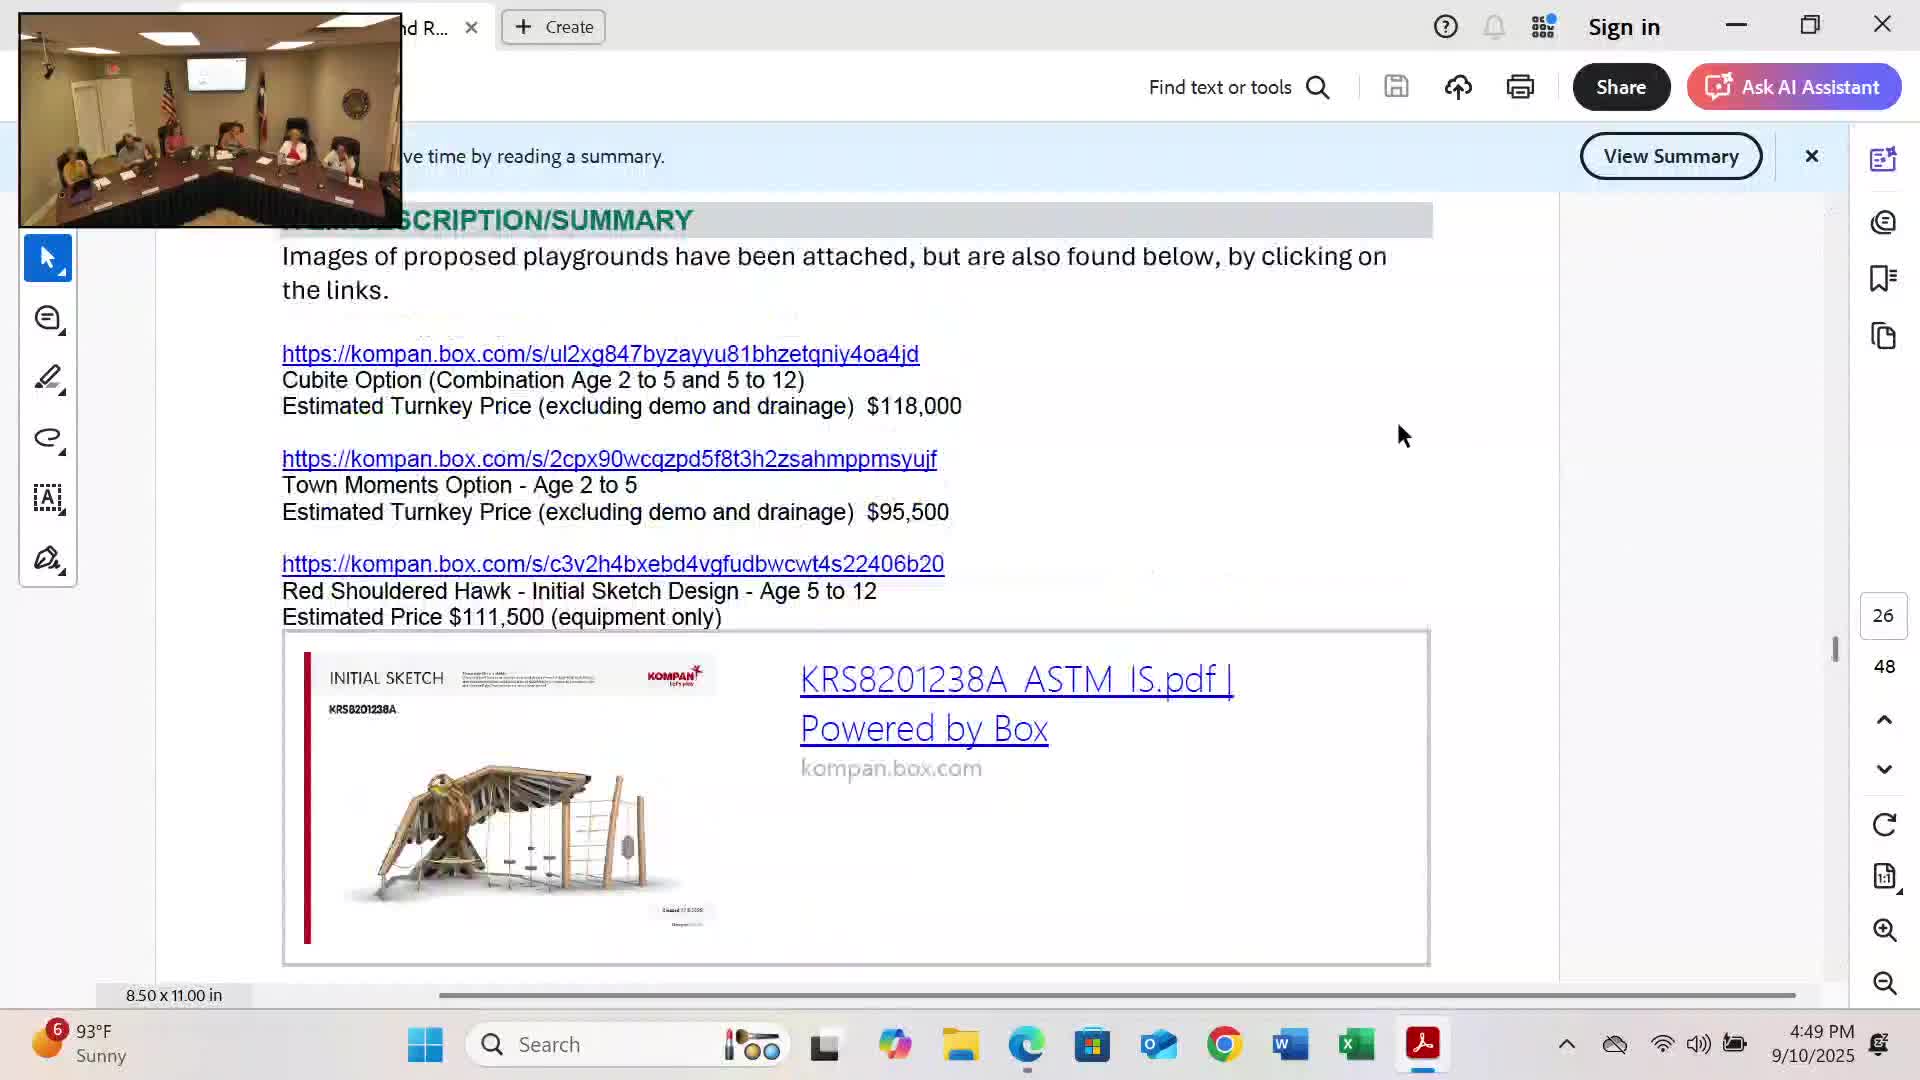Click the View Summary button

point(1670,156)
